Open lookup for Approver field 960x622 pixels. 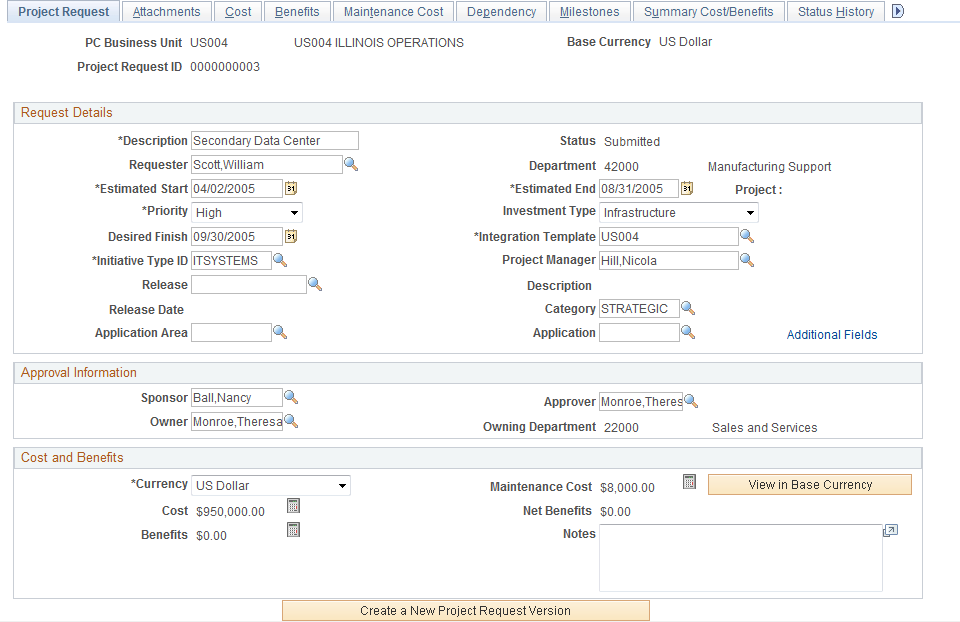click(x=691, y=401)
